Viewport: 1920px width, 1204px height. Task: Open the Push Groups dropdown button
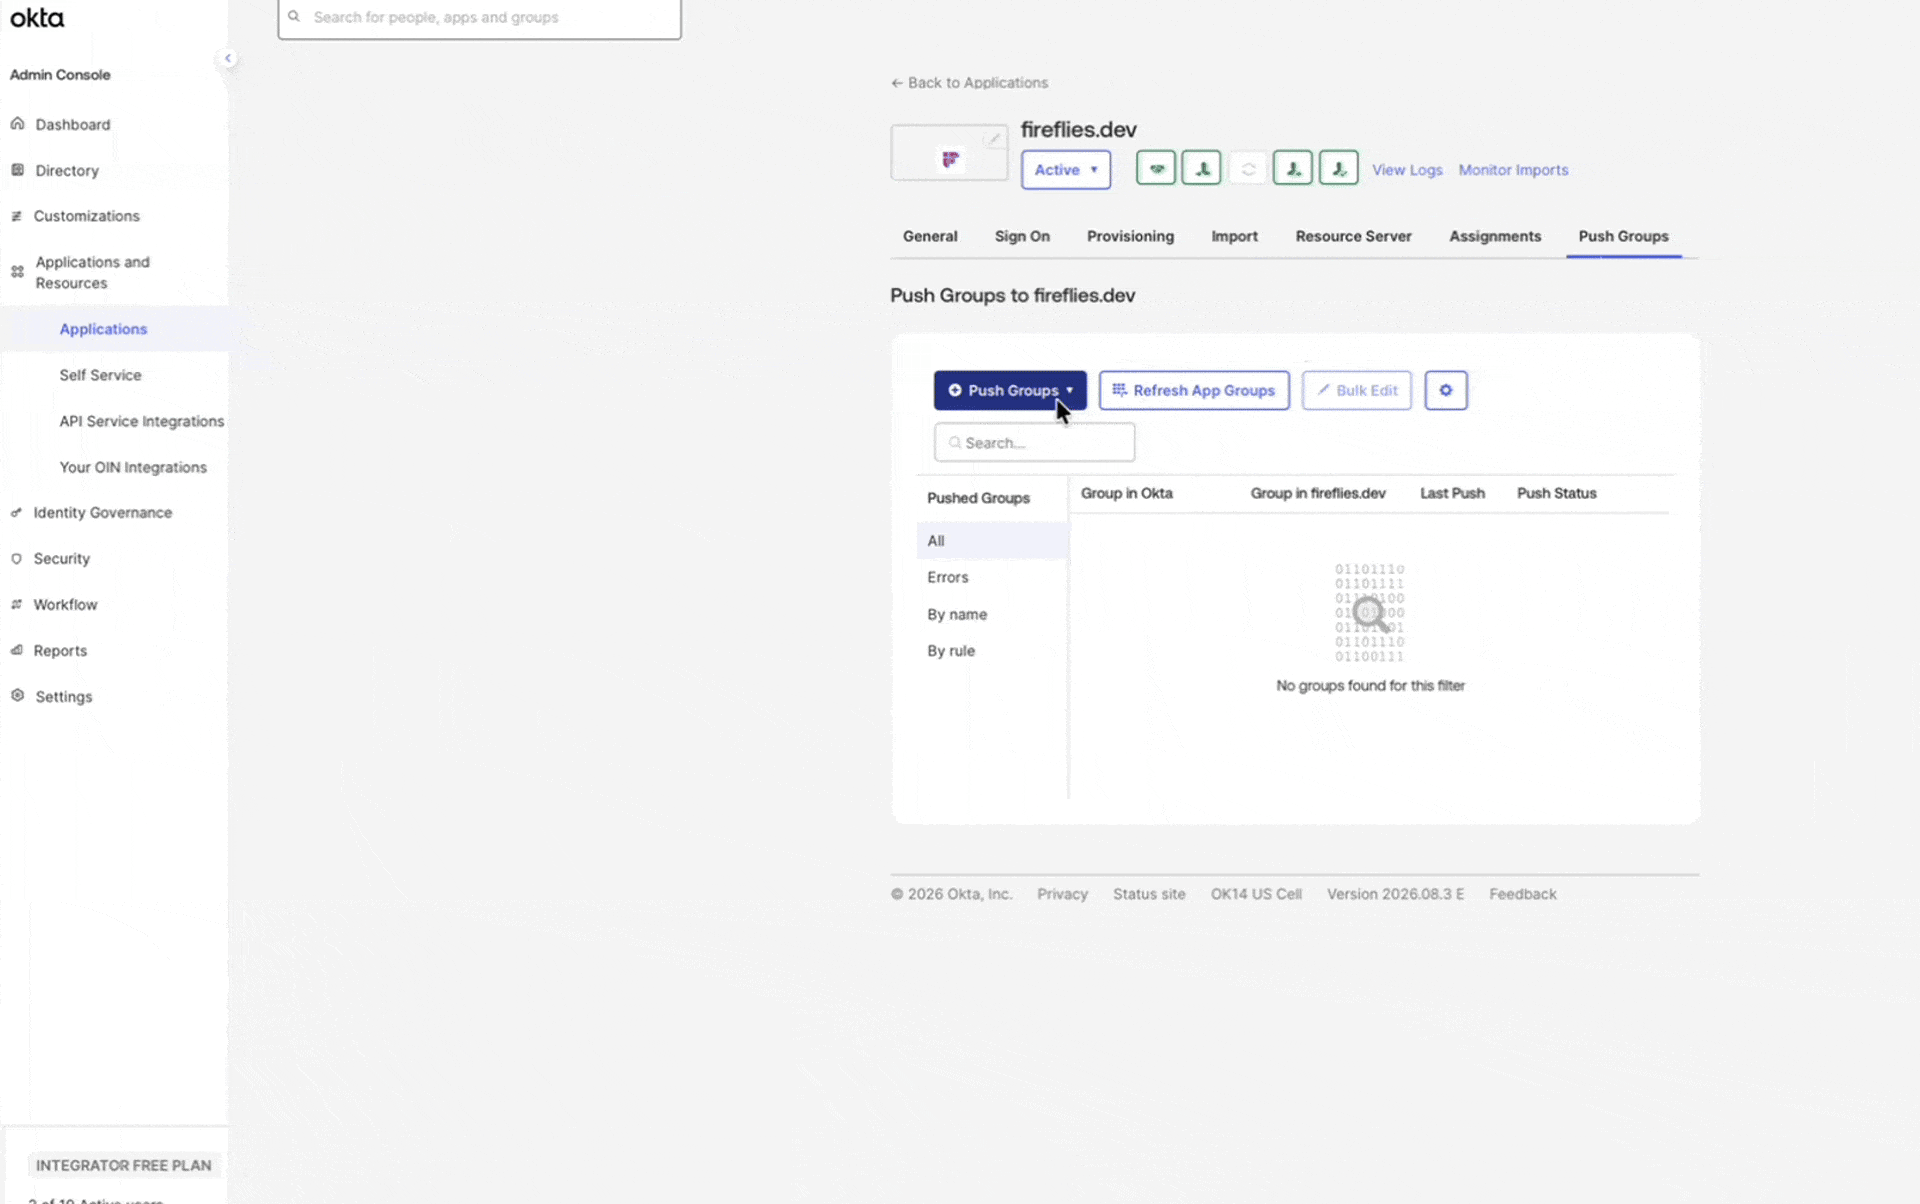point(1010,390)
